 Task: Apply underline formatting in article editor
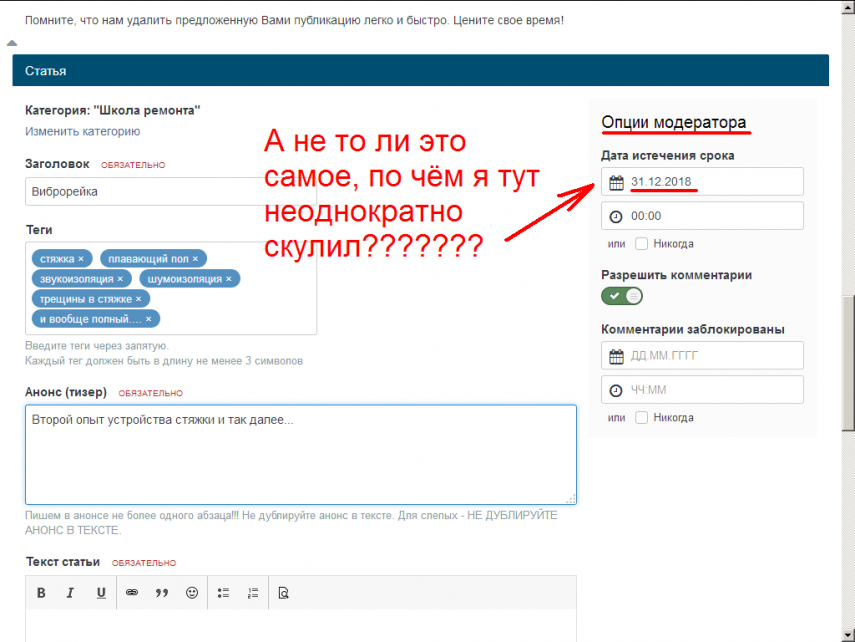[101, 593]
